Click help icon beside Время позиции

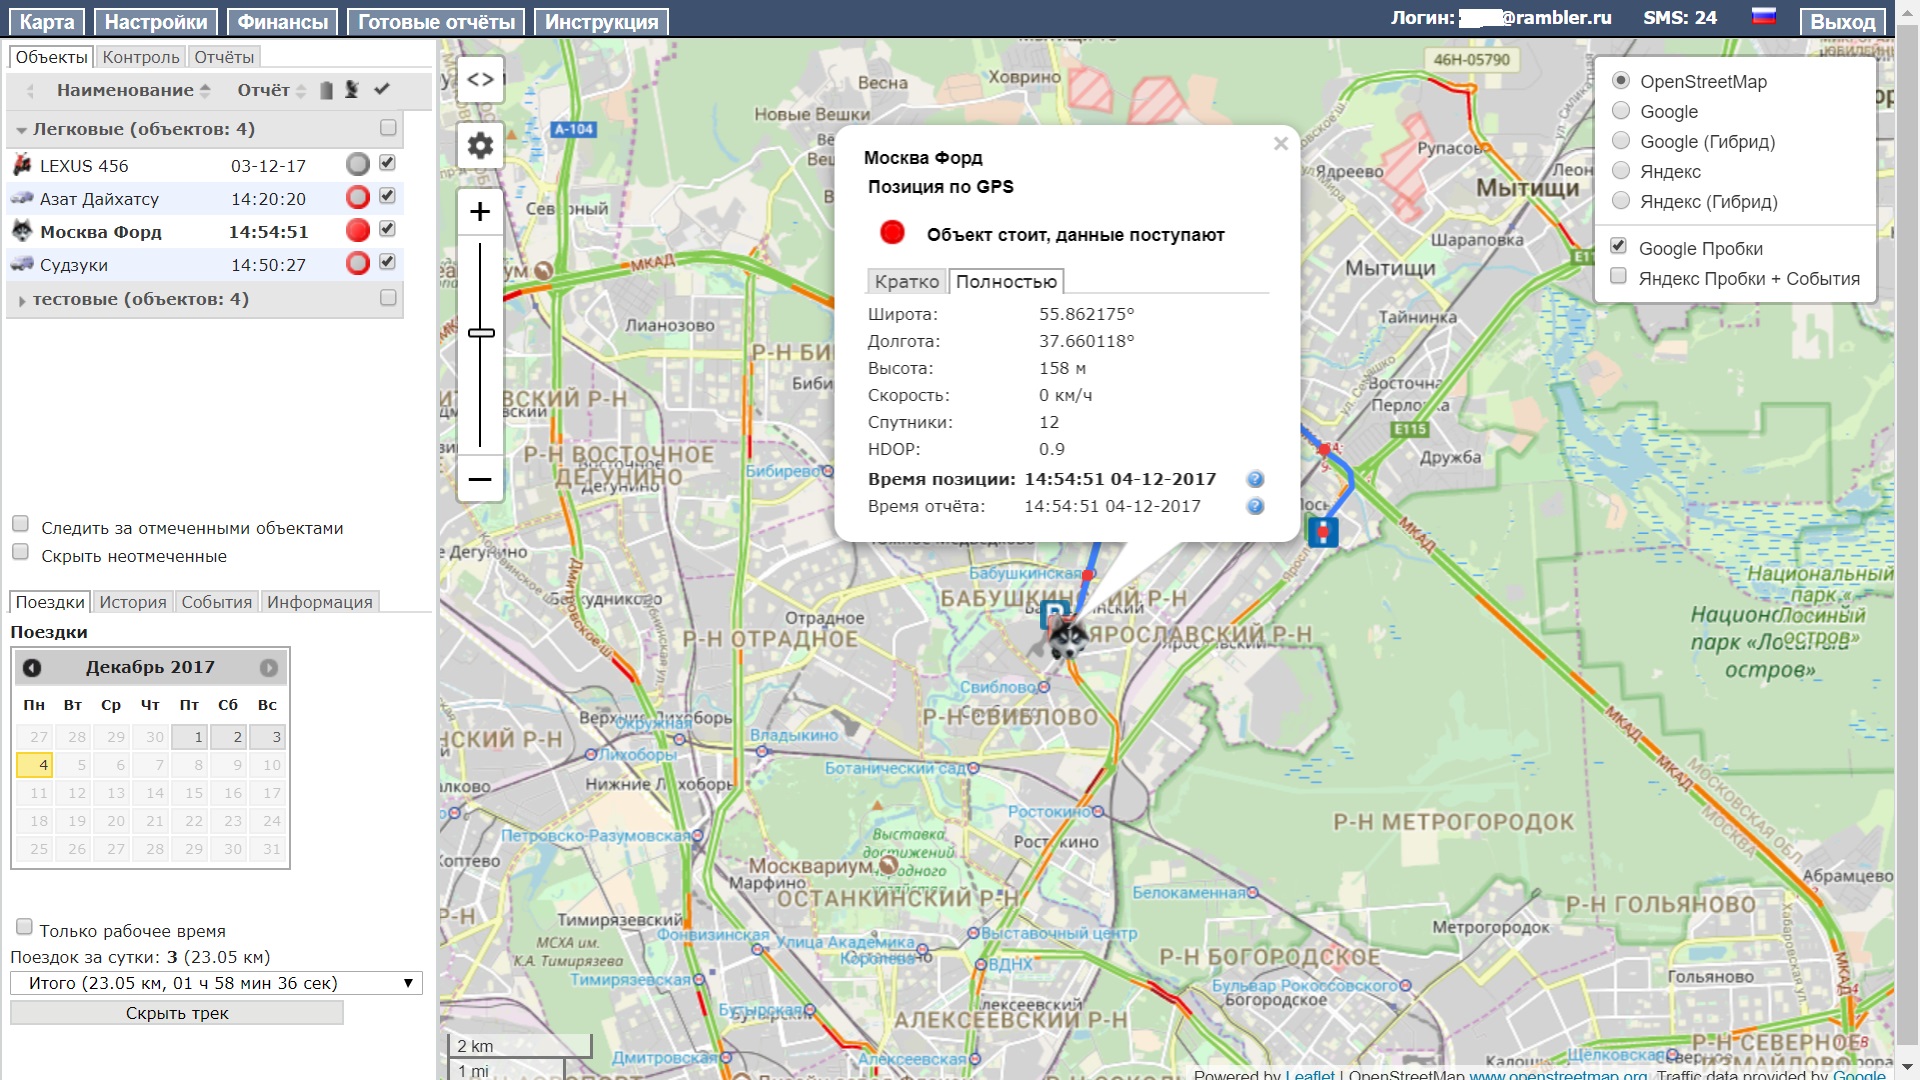coord(1255,479)
